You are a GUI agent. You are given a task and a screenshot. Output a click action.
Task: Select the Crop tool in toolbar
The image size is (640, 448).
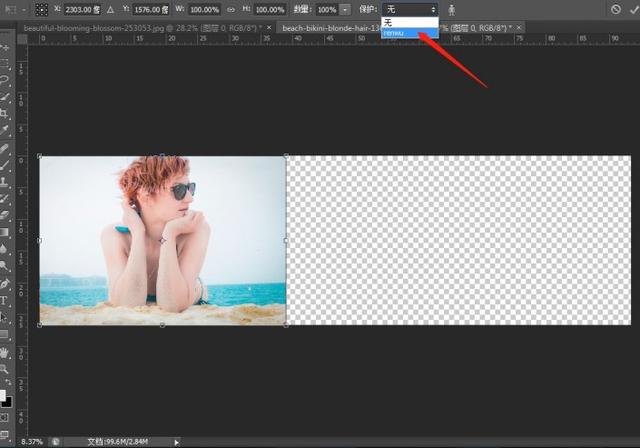point(5,113)
